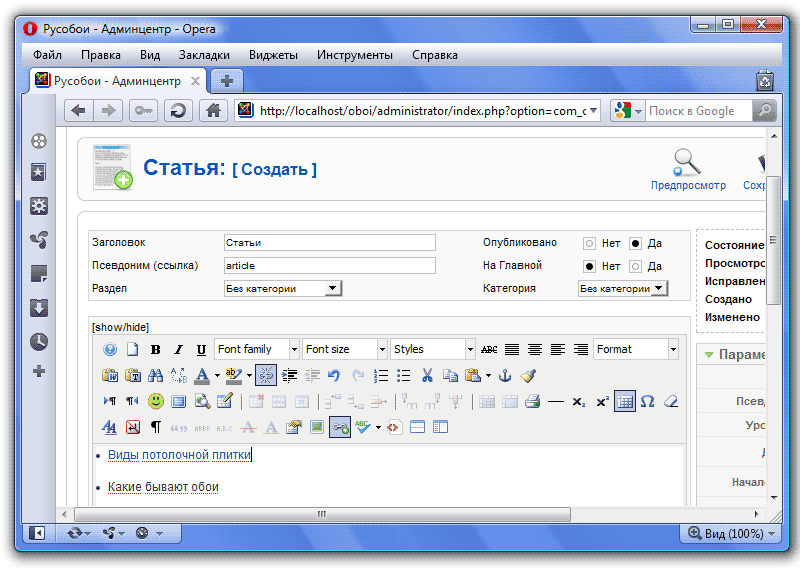Open the Закладки menu

click(204, 55)
